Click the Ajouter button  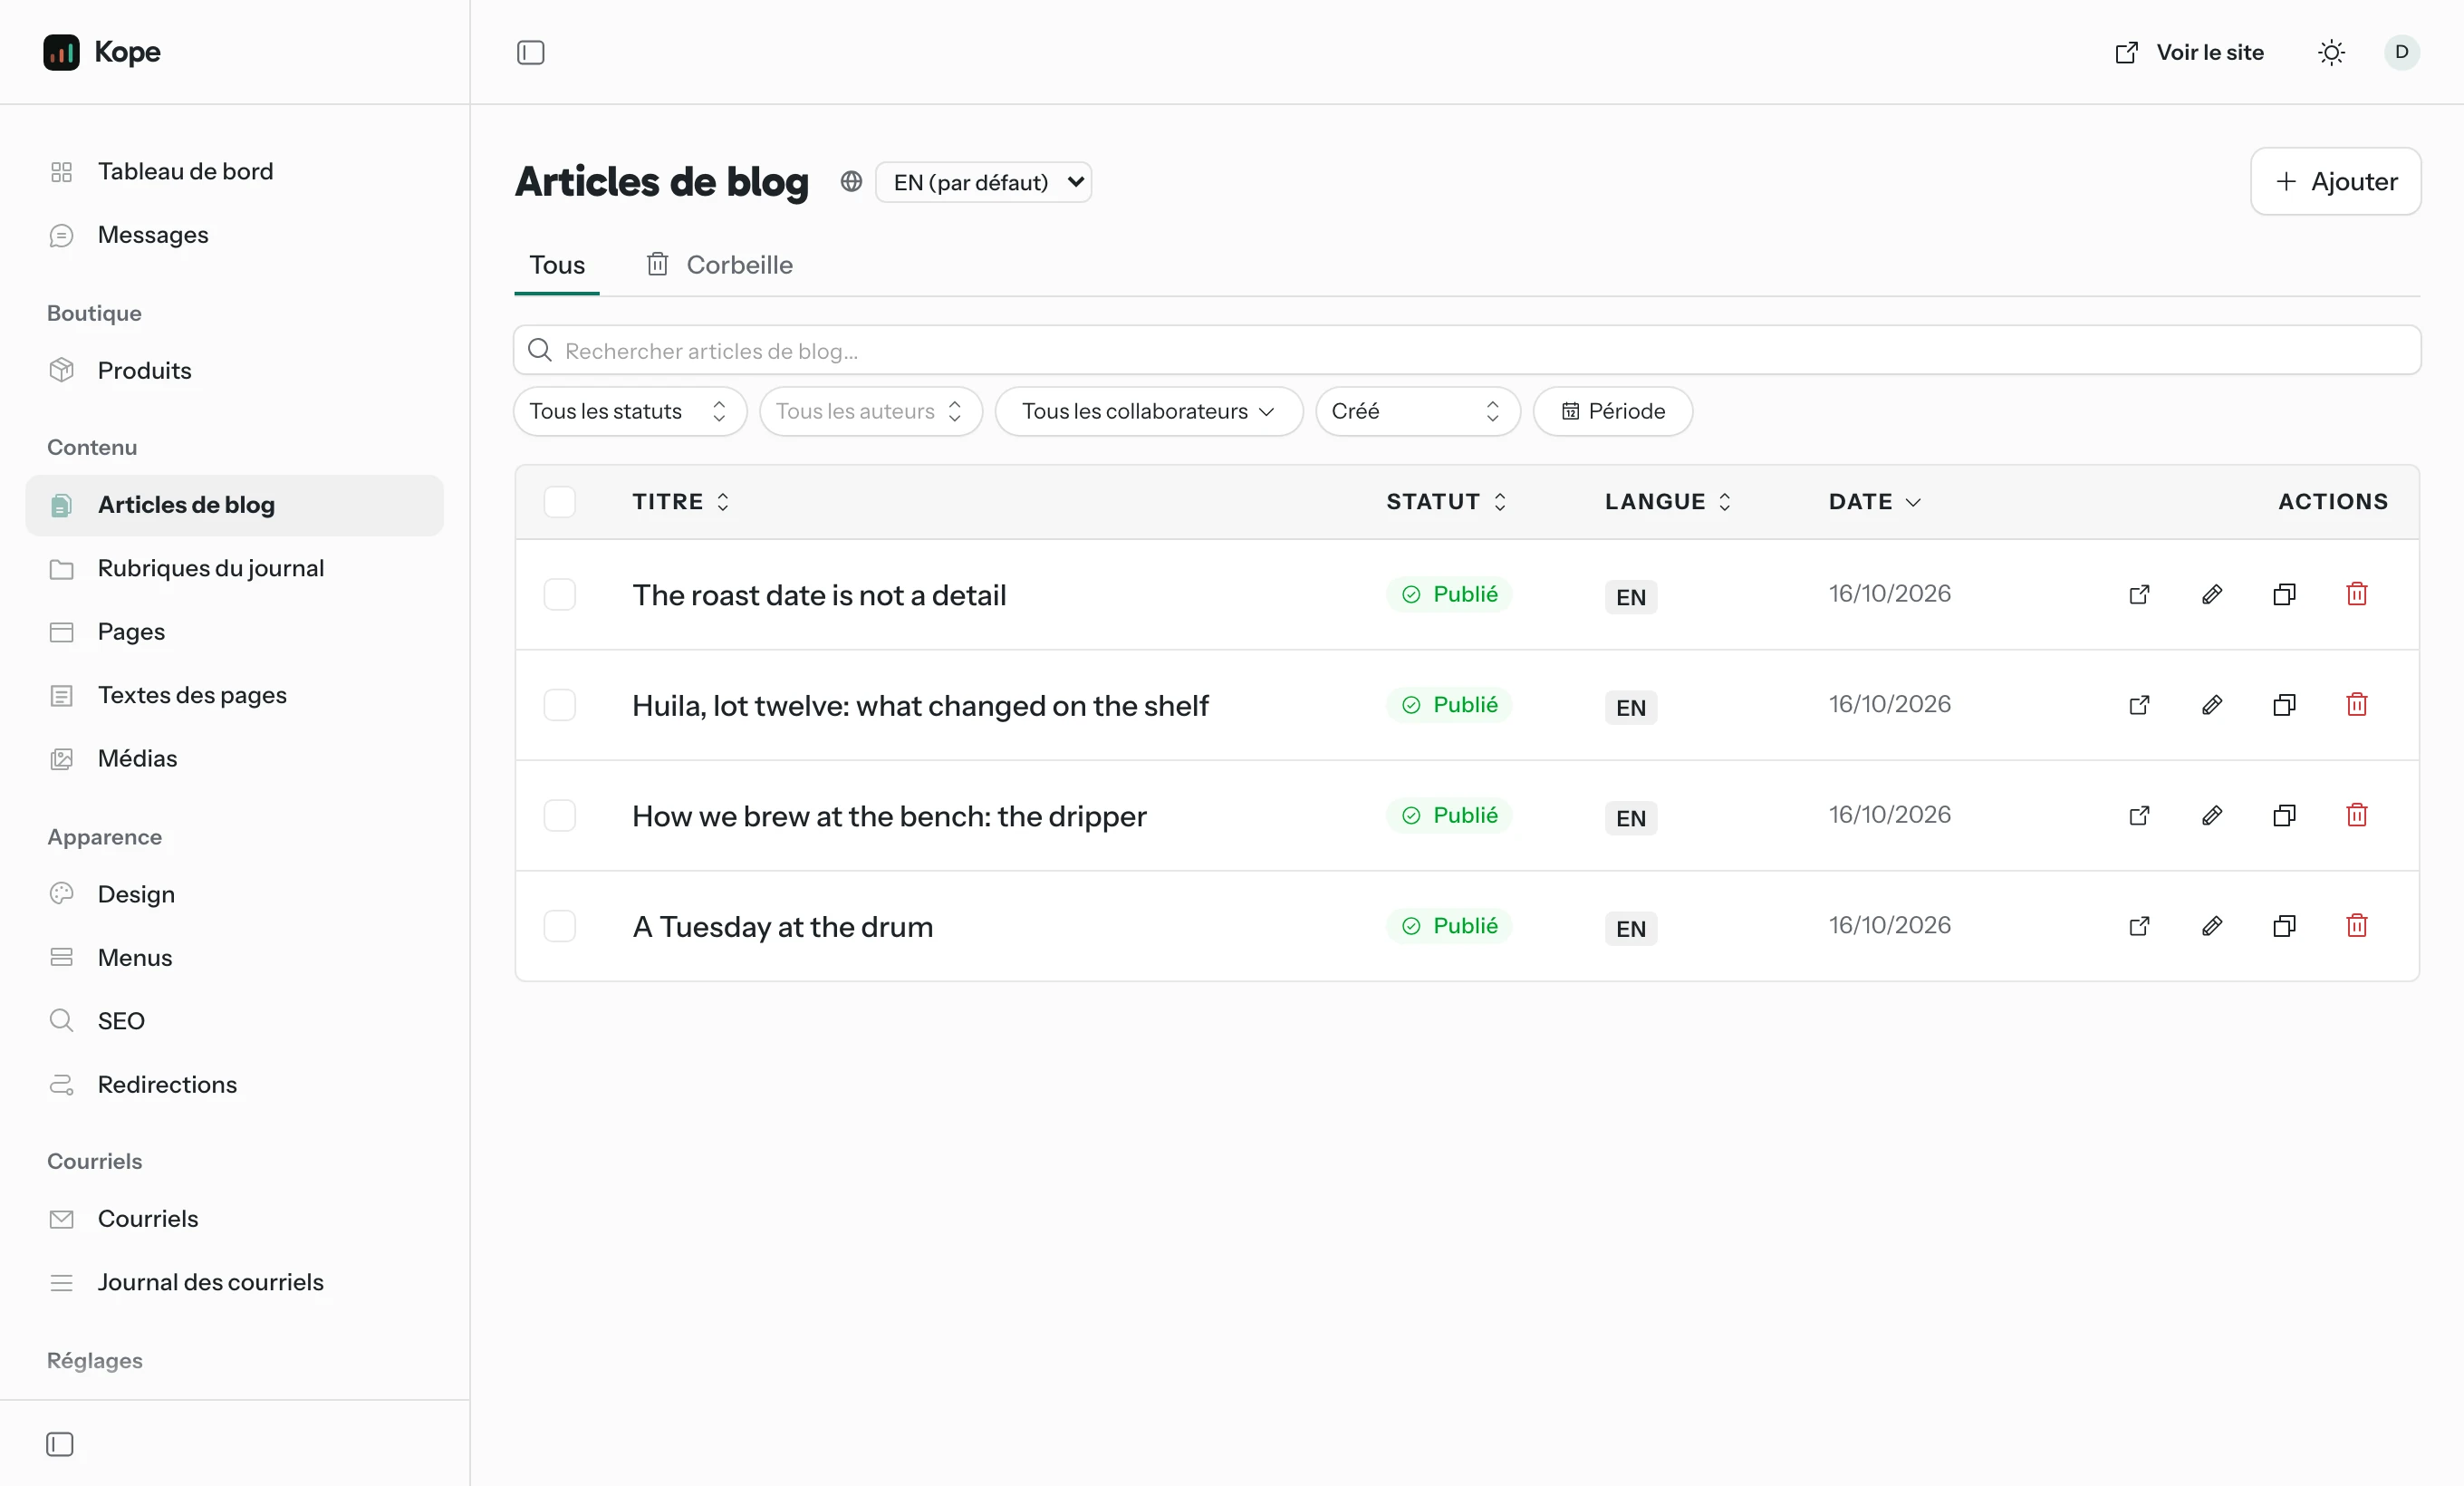click(x=2336, y=182)
